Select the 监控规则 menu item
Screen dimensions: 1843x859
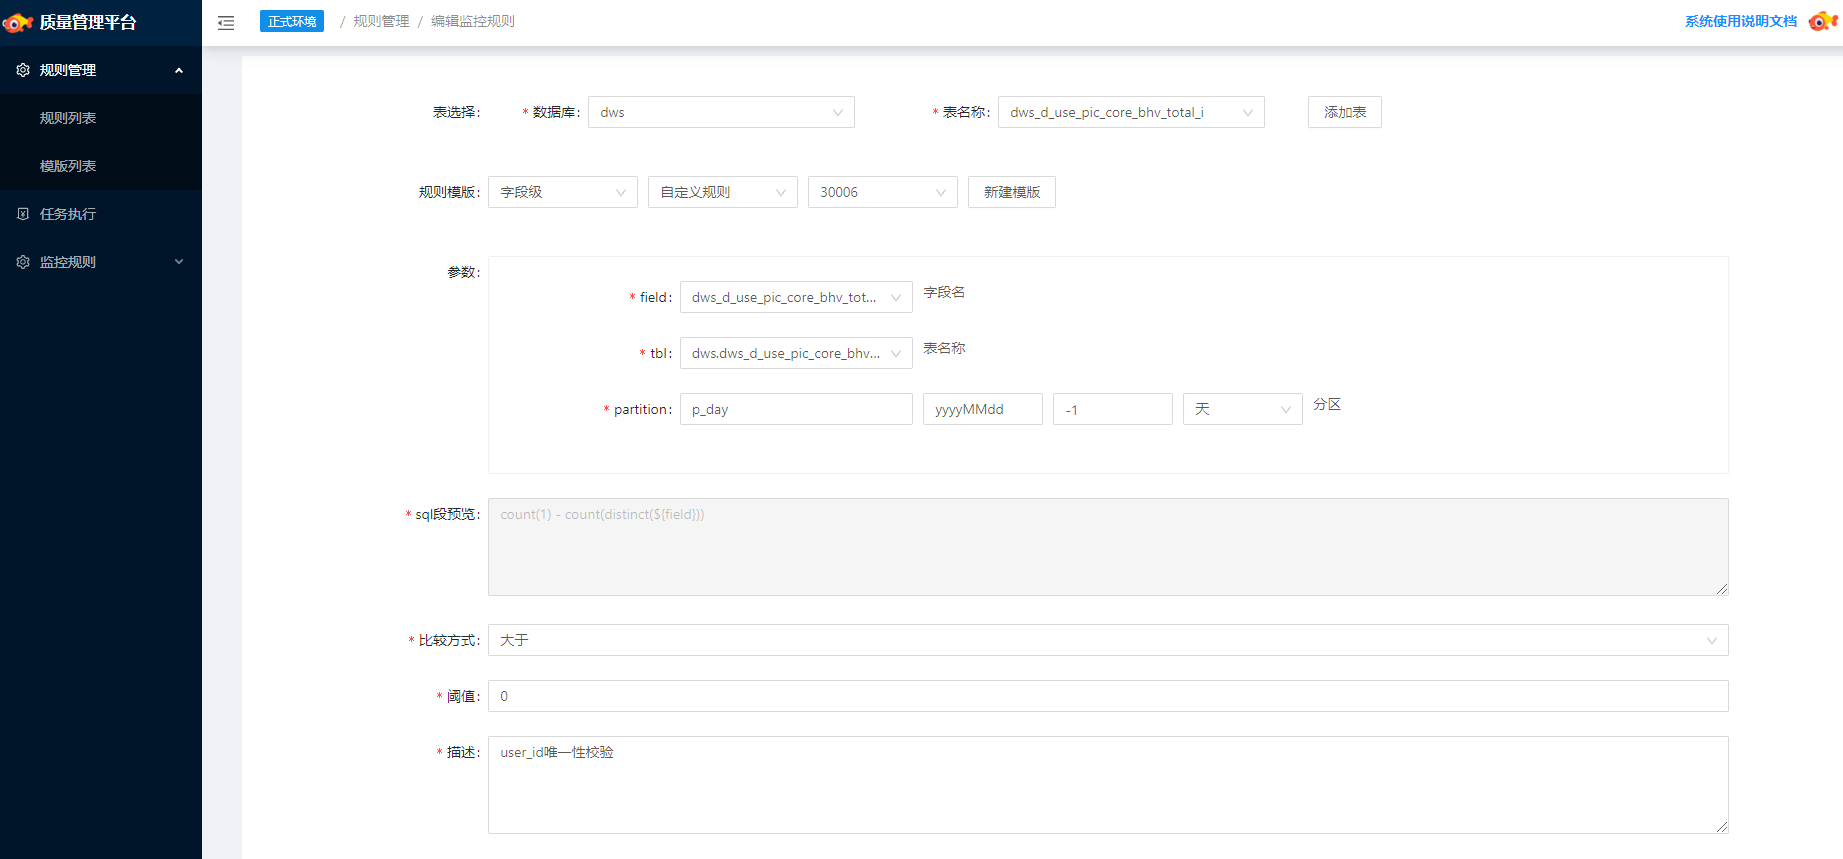(x=101, y=262)
